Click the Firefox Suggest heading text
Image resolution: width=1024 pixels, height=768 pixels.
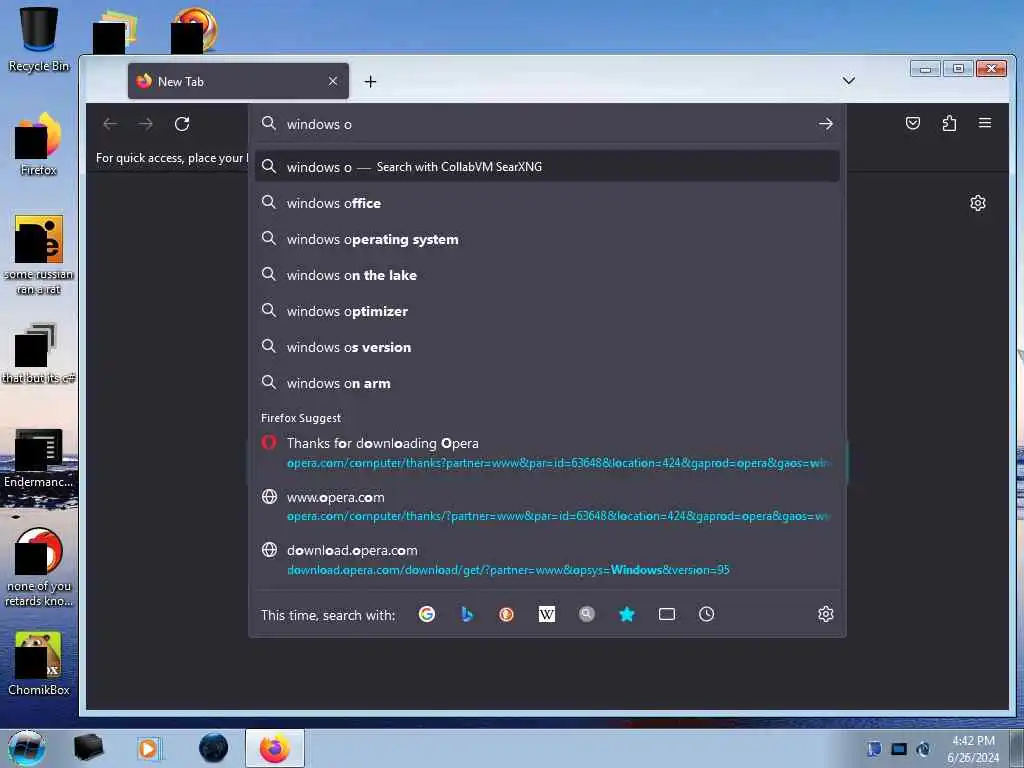(301, 418)
